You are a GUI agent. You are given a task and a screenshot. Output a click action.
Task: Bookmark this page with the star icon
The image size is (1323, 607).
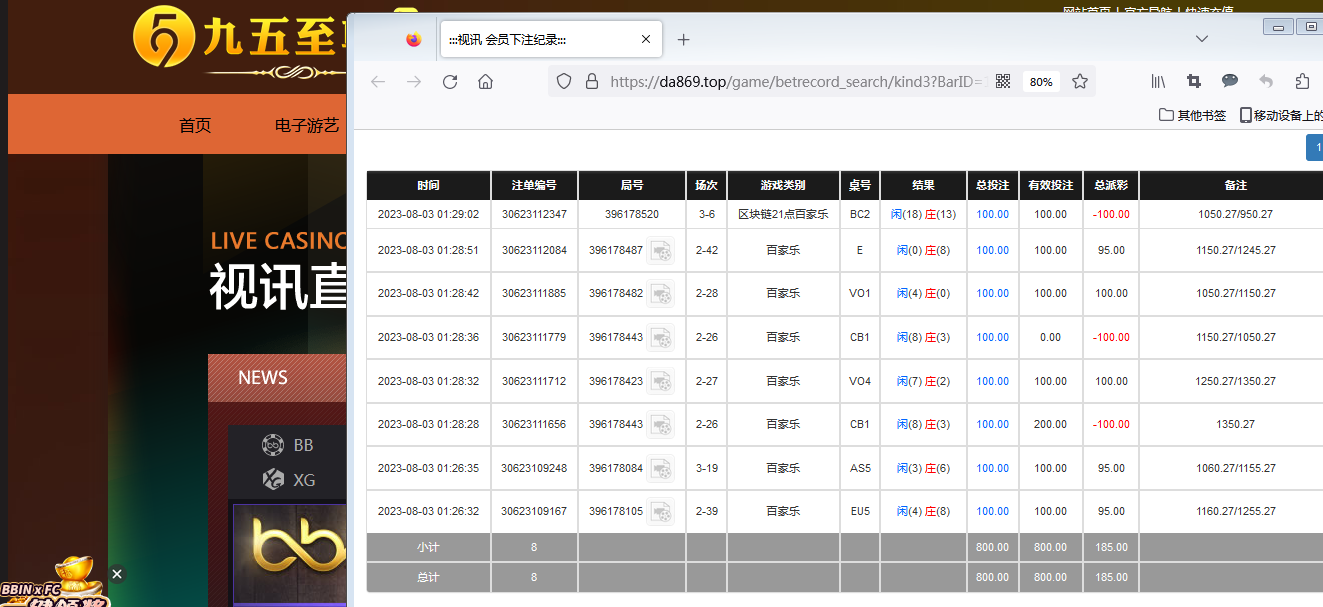click(1080, 82)
